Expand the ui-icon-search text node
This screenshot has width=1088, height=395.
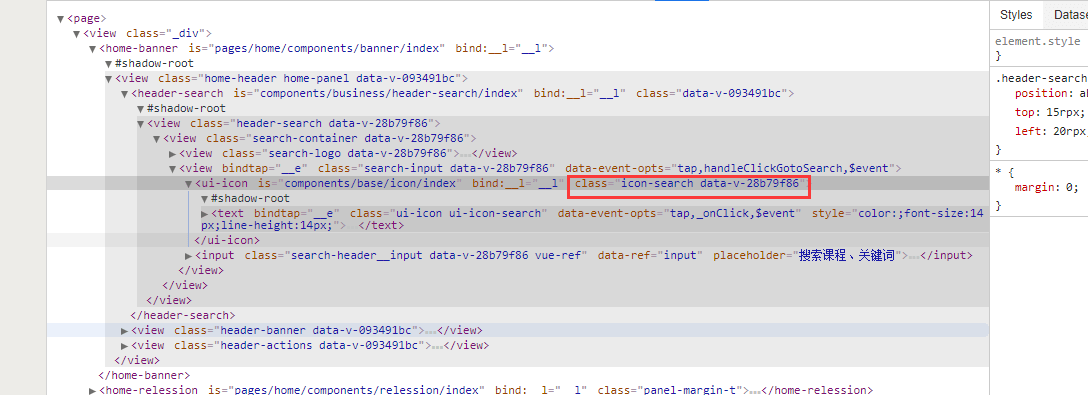point(205,214)
